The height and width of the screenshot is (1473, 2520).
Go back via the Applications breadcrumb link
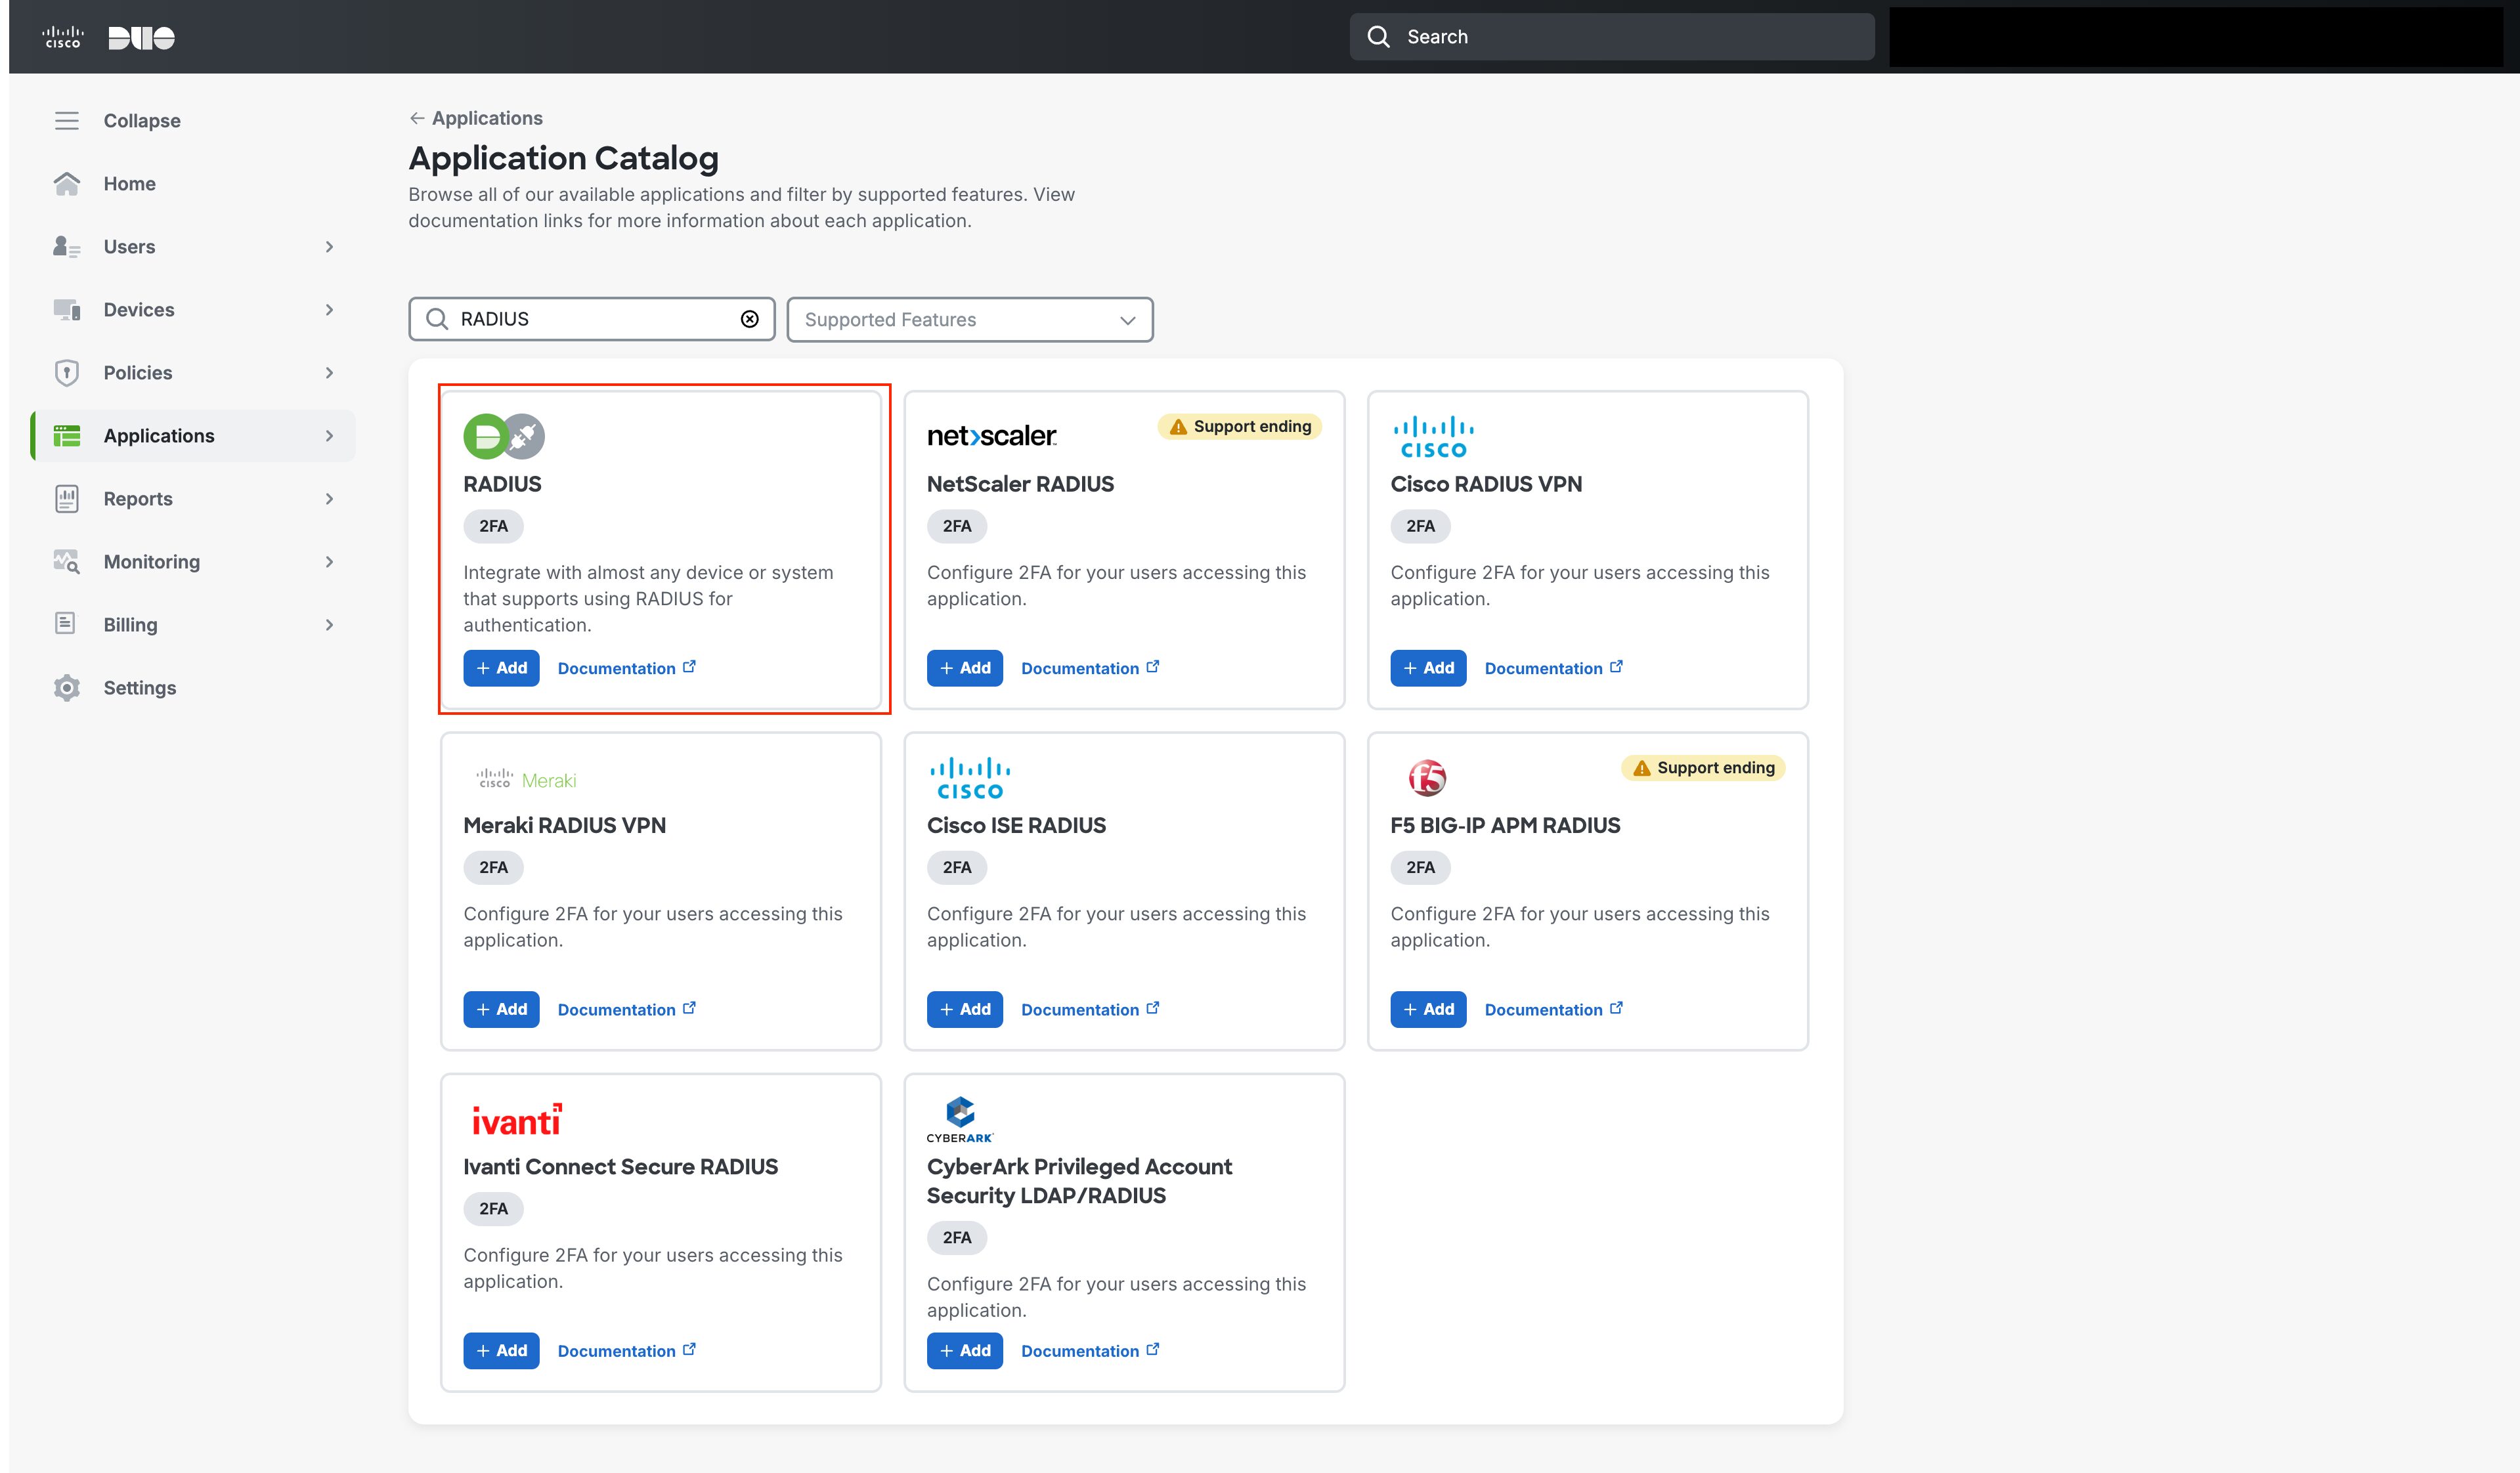pyautogui.click(x=476, y=118)
